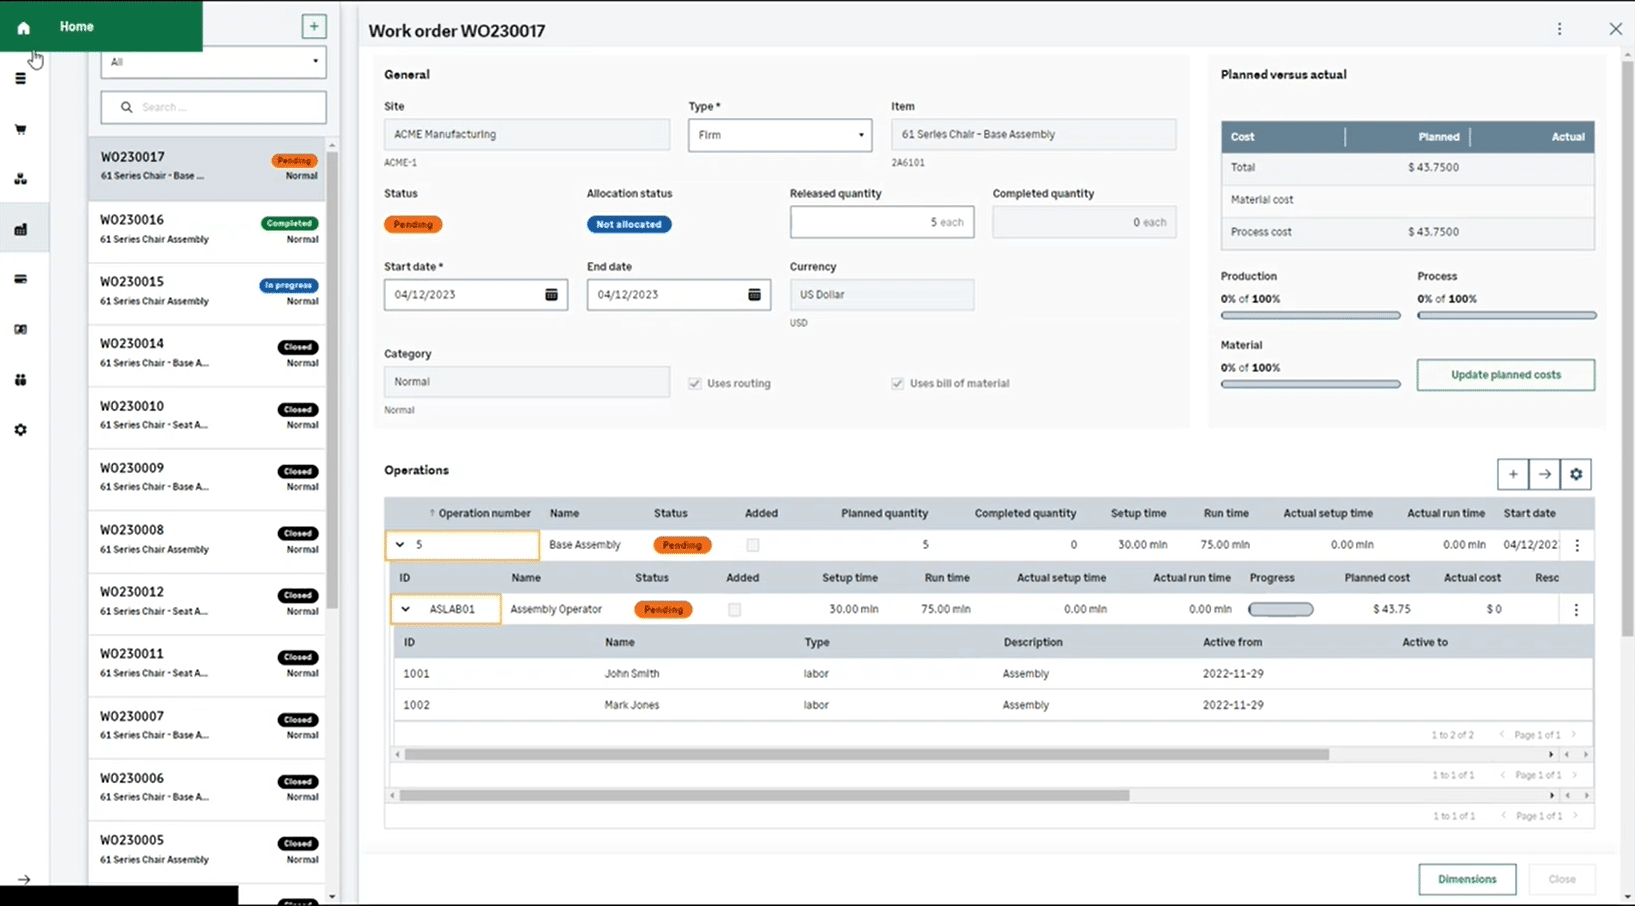Image resolution: width=1635 pixels, height=906 pixels.
Task: Click John Smith resource row
Action: coord(992,674)
